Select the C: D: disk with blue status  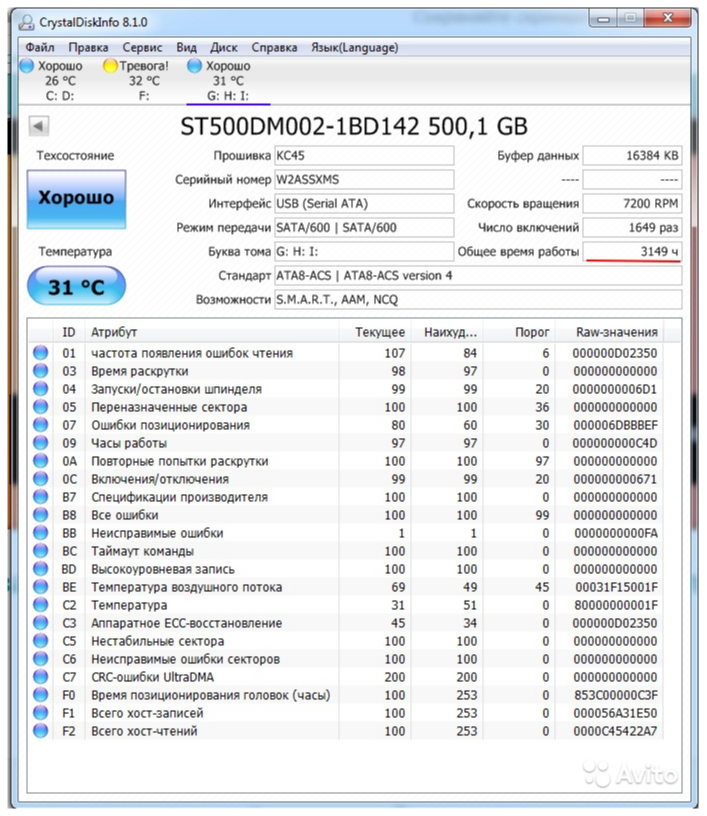pos(52,81)
